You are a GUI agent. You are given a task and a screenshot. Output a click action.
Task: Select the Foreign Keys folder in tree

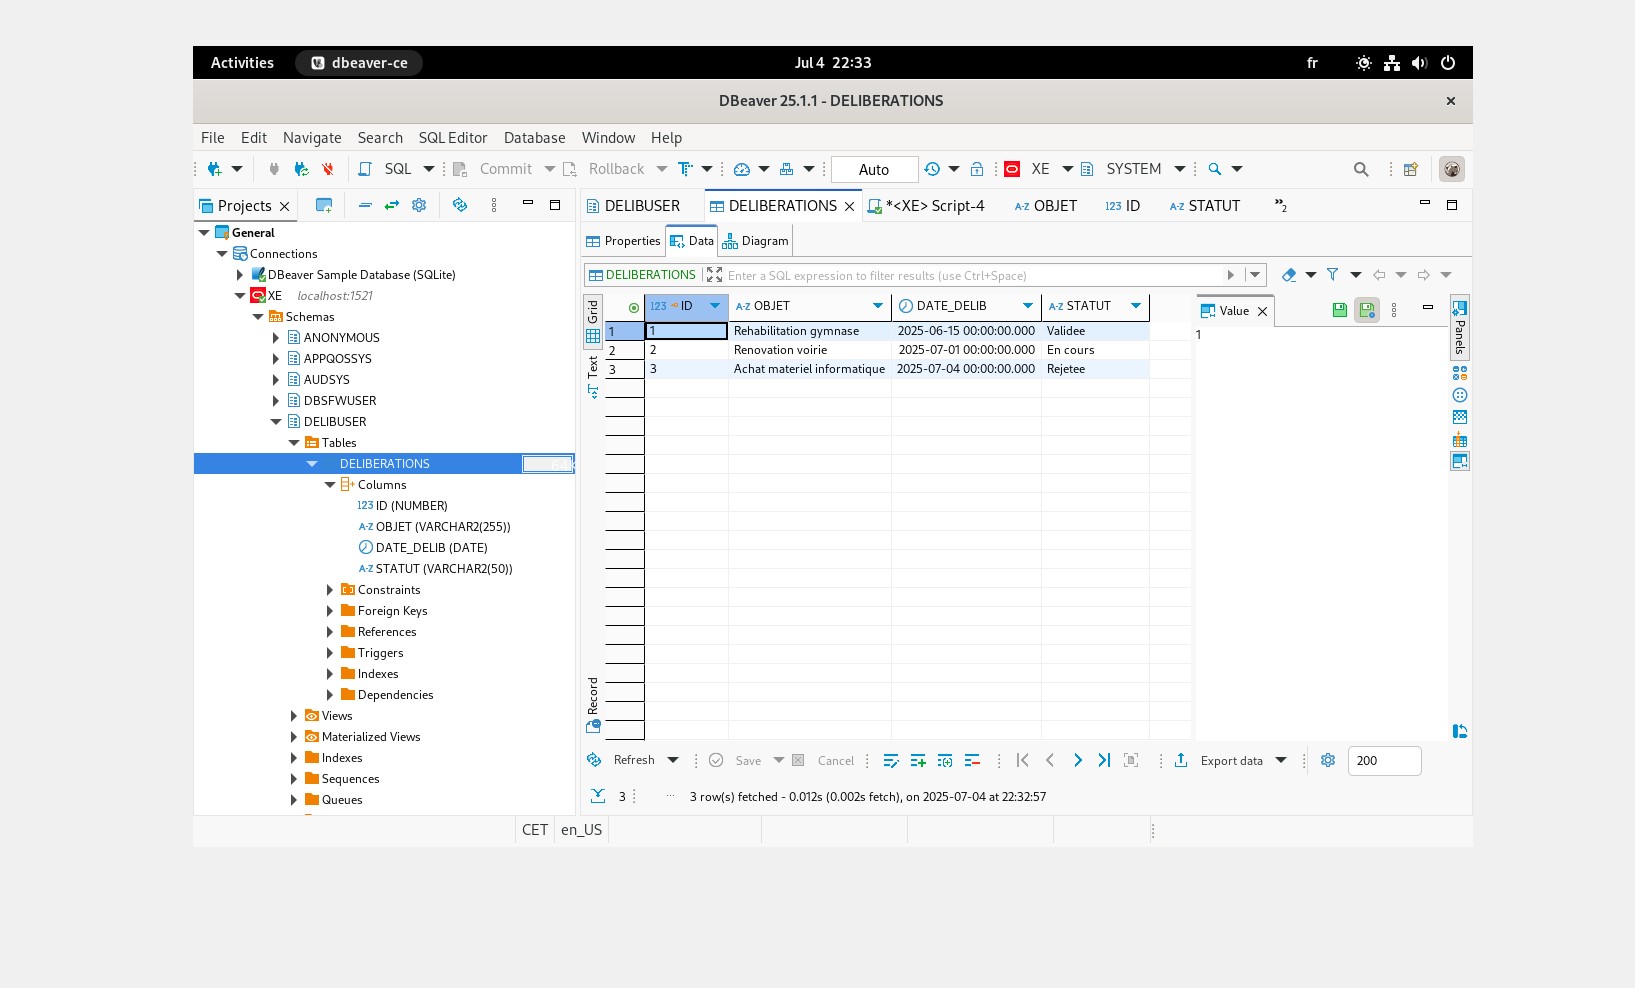392,611
